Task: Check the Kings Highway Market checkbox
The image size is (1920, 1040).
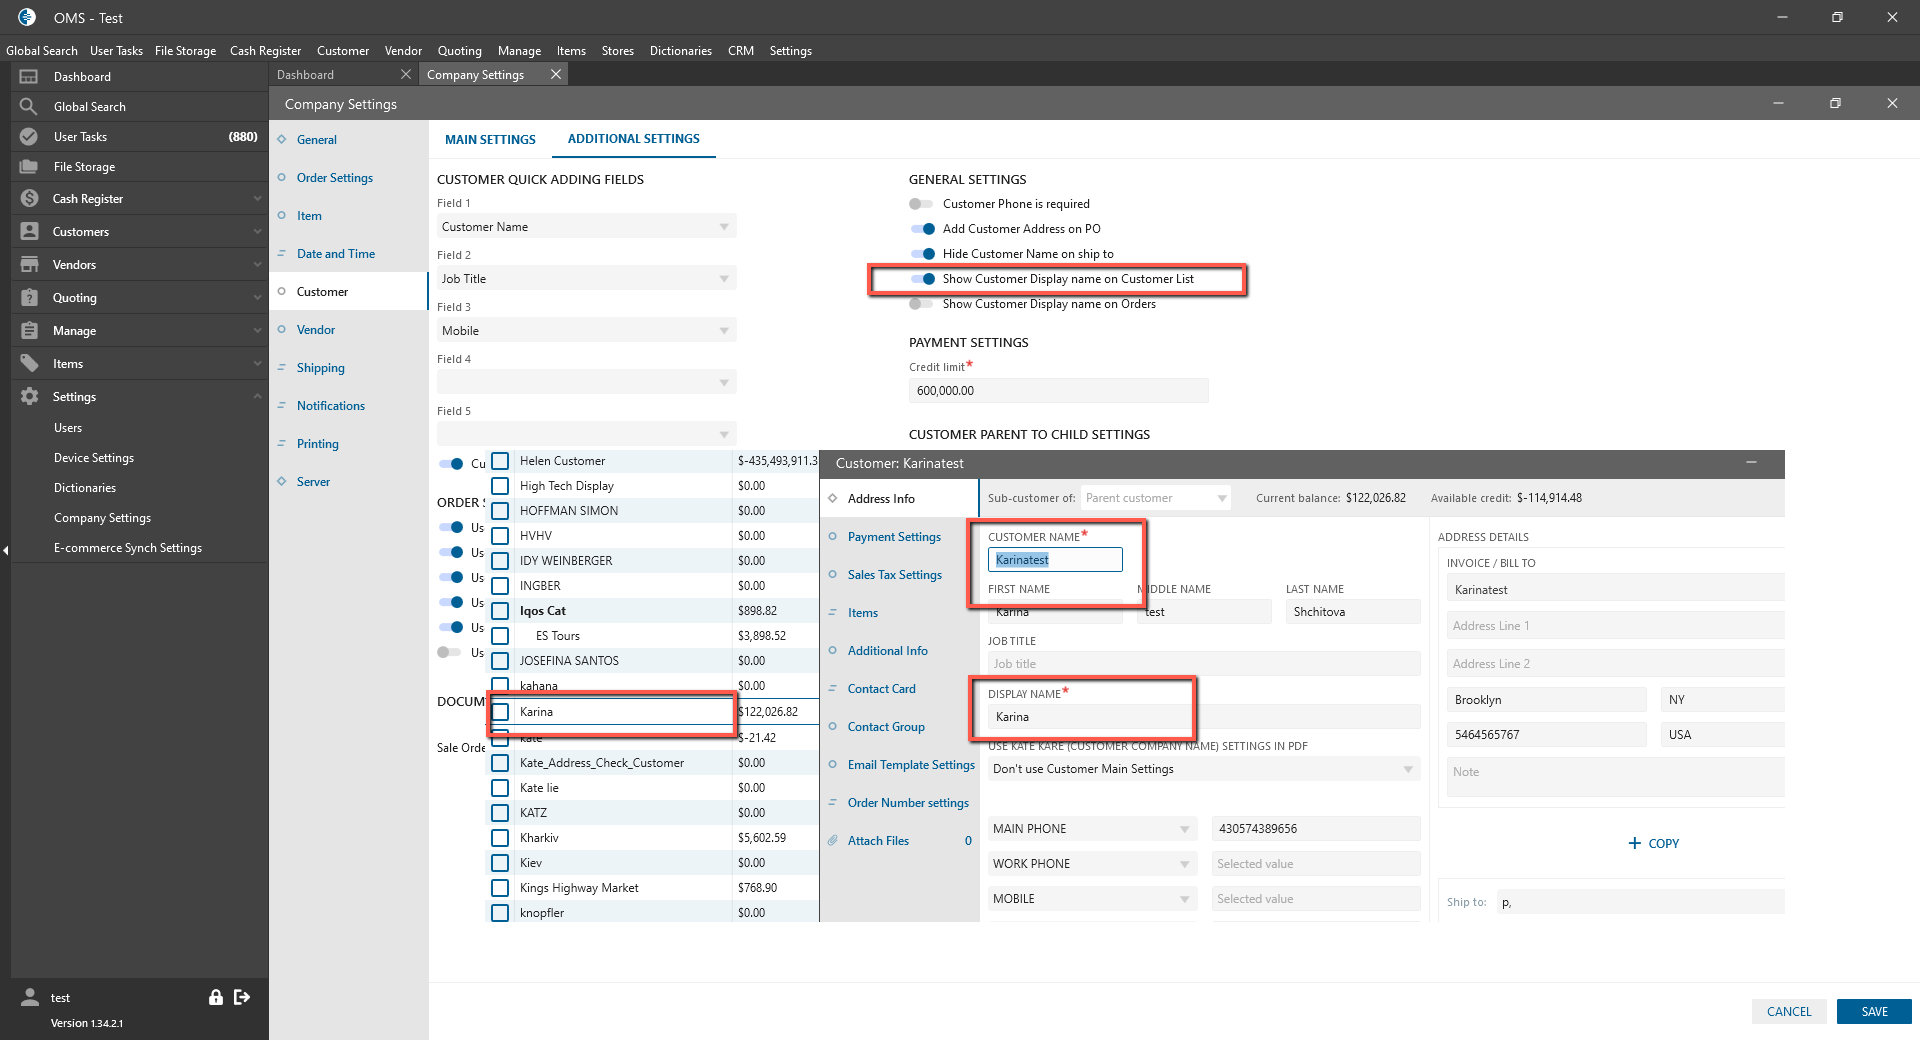Action: [x=500, y=888]
